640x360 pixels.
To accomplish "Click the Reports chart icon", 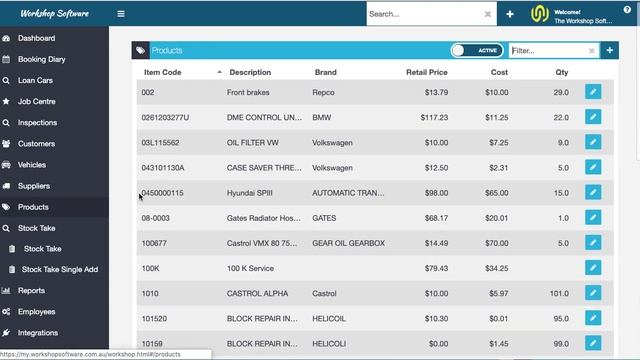I will click(6, 291).
